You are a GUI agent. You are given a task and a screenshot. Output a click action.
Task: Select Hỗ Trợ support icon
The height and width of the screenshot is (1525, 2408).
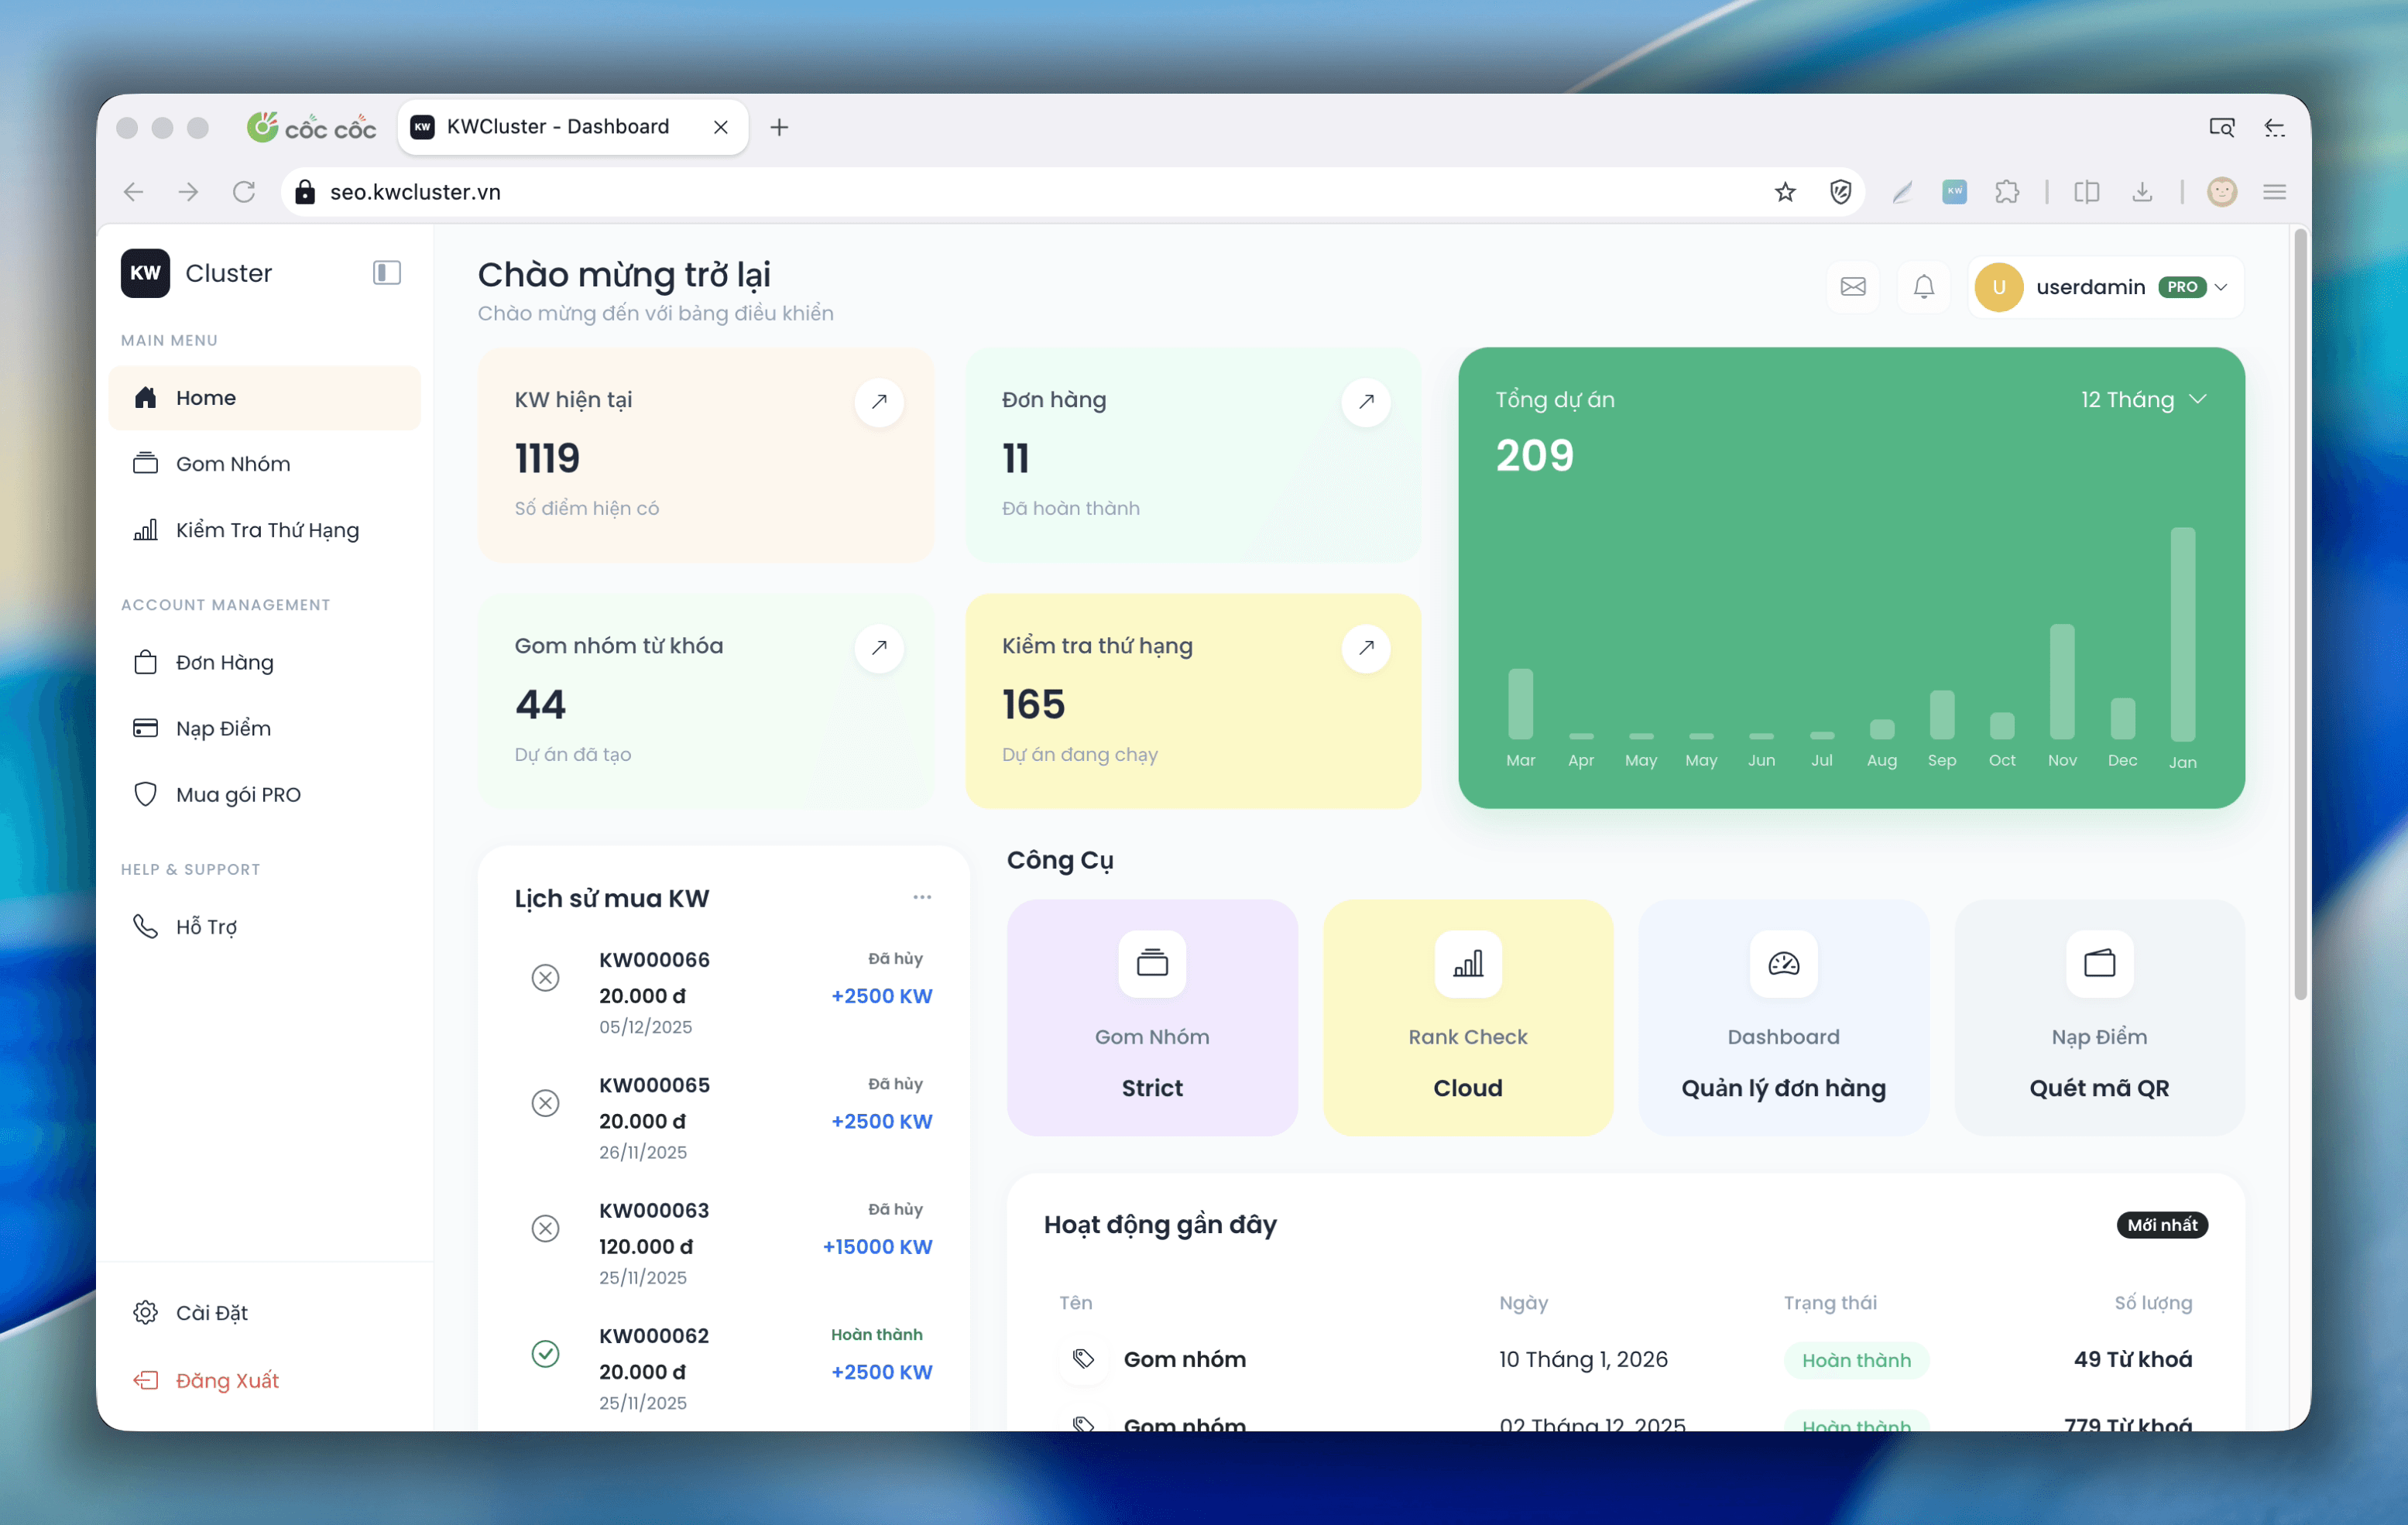click(146, 926)
